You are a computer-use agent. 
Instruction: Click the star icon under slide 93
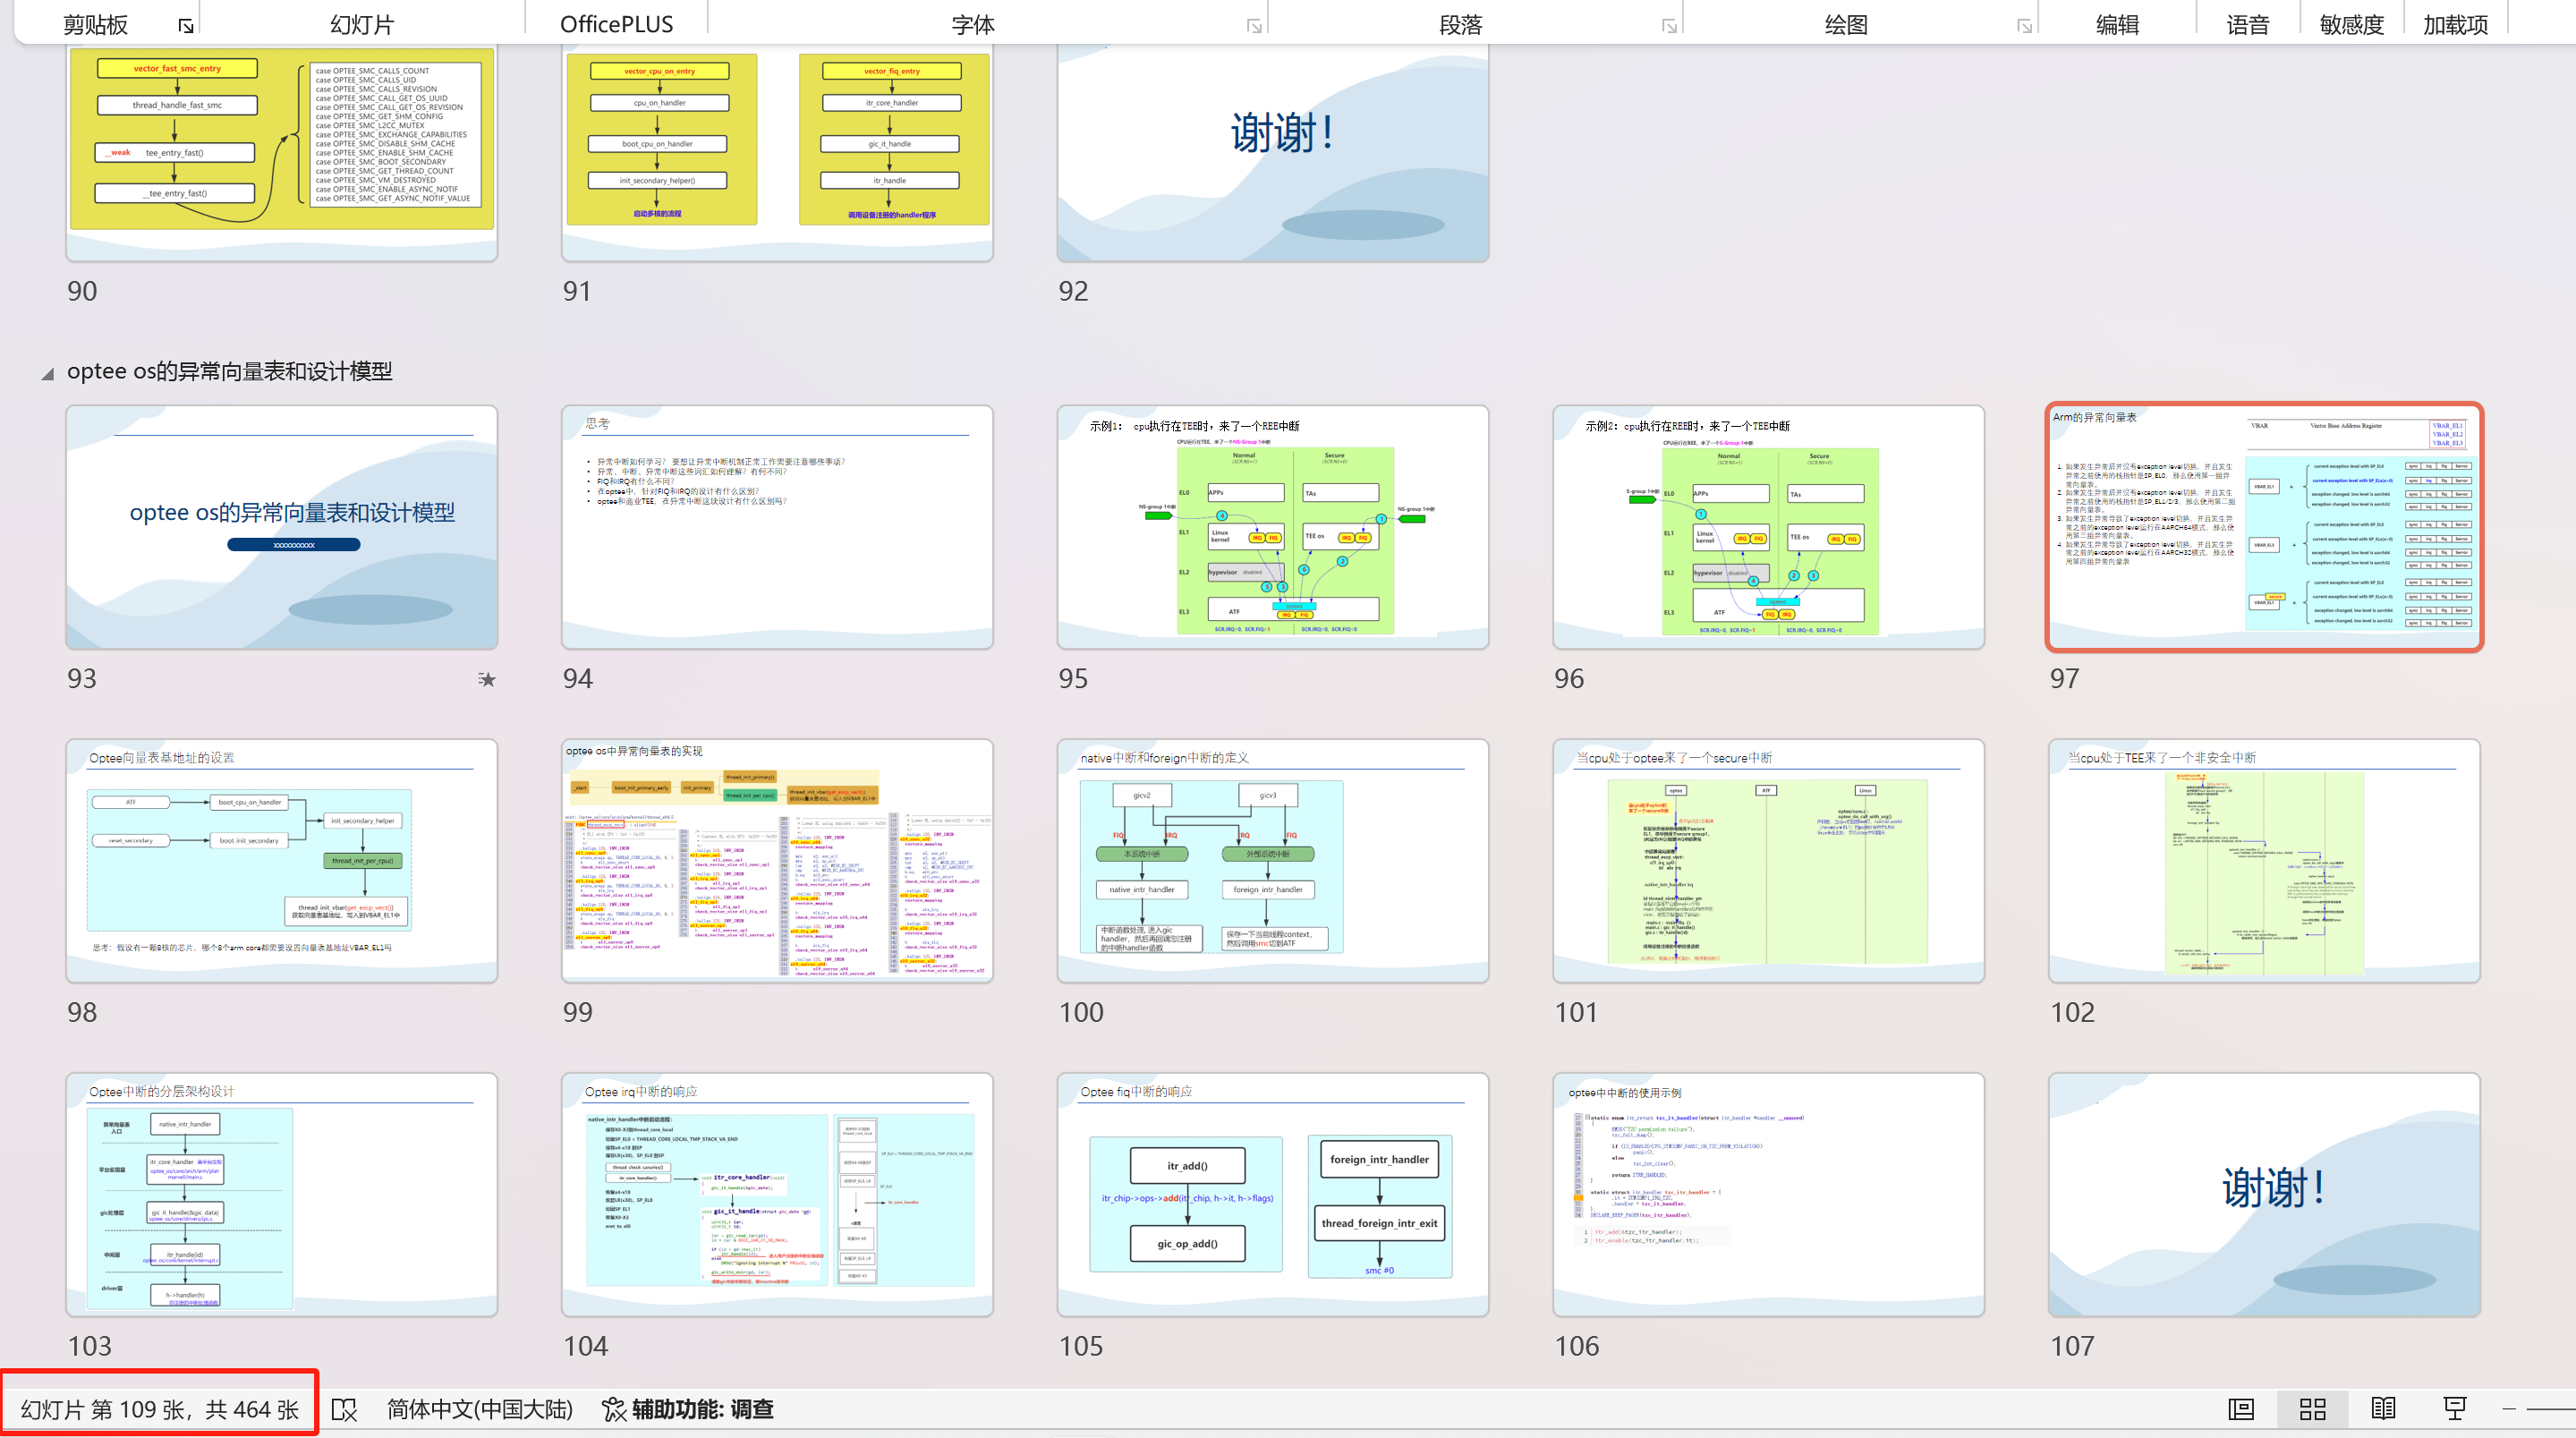click(x=487, y=680)
